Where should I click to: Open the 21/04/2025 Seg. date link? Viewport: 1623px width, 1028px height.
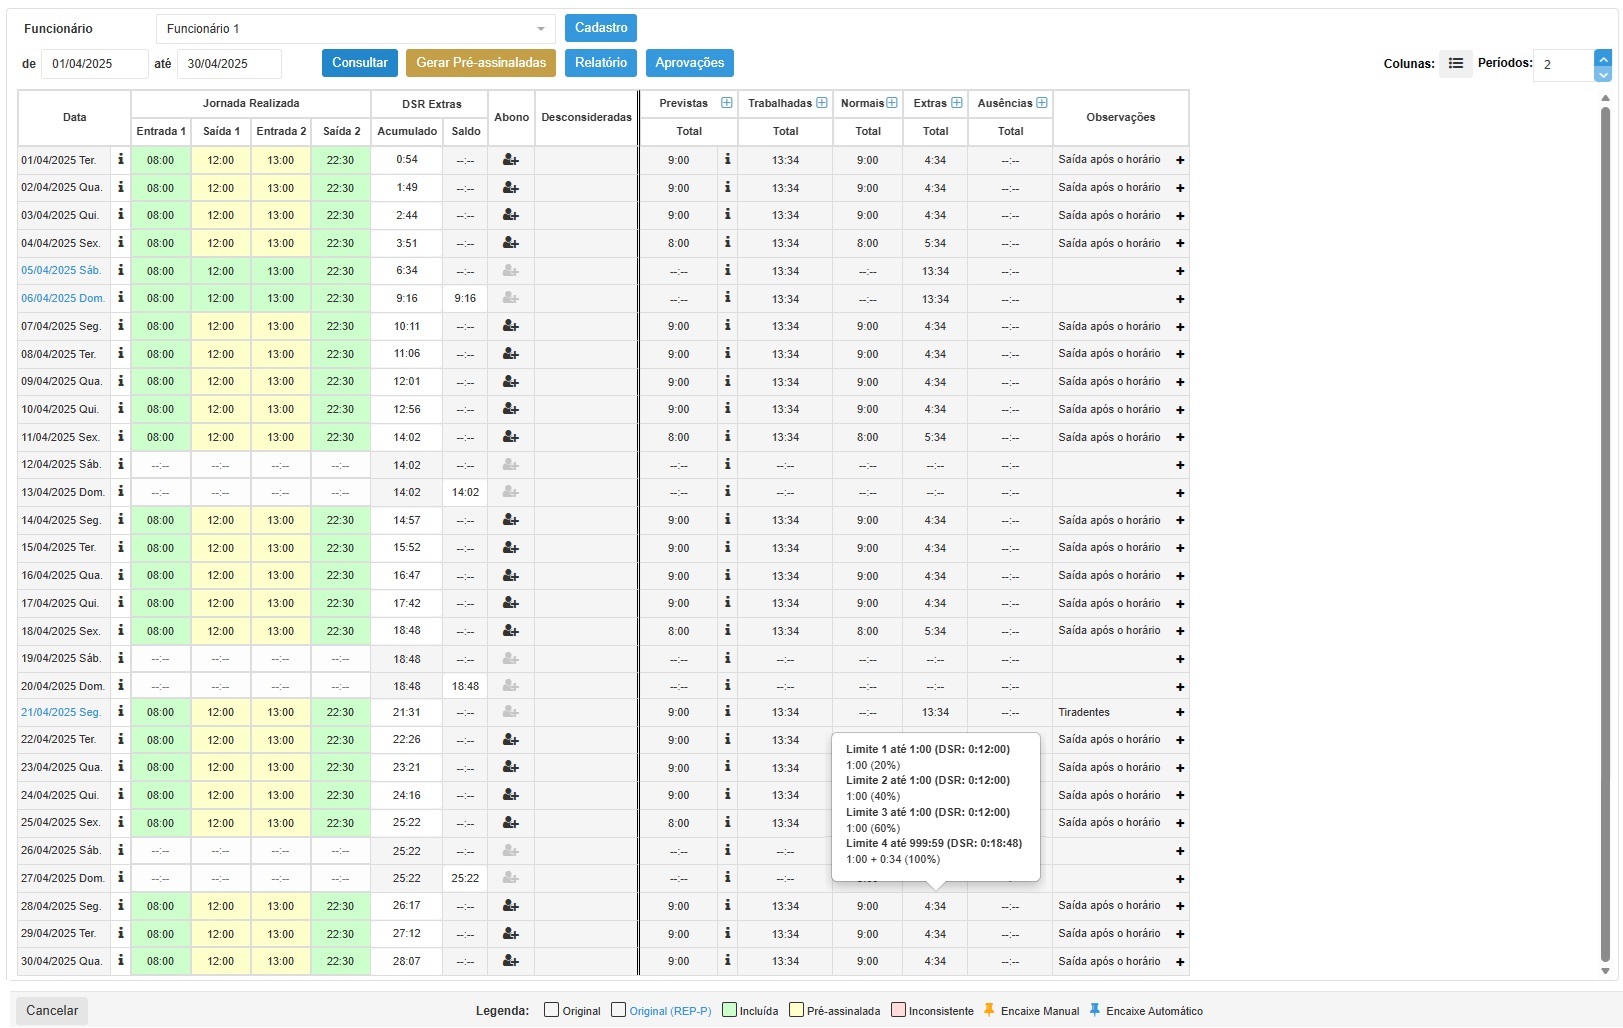pyautogui.click(x=61, y=712)
